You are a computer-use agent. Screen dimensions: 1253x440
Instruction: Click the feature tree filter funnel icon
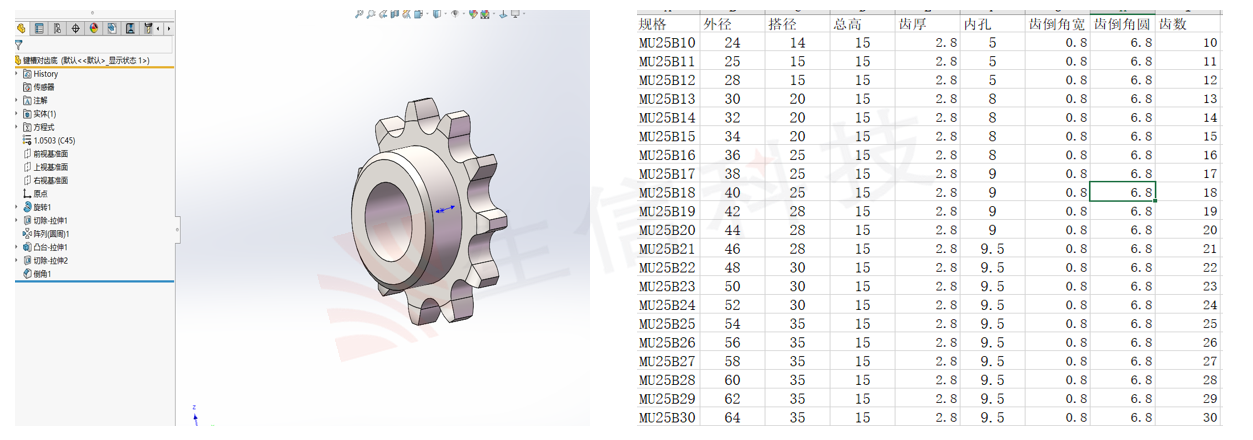19,45
